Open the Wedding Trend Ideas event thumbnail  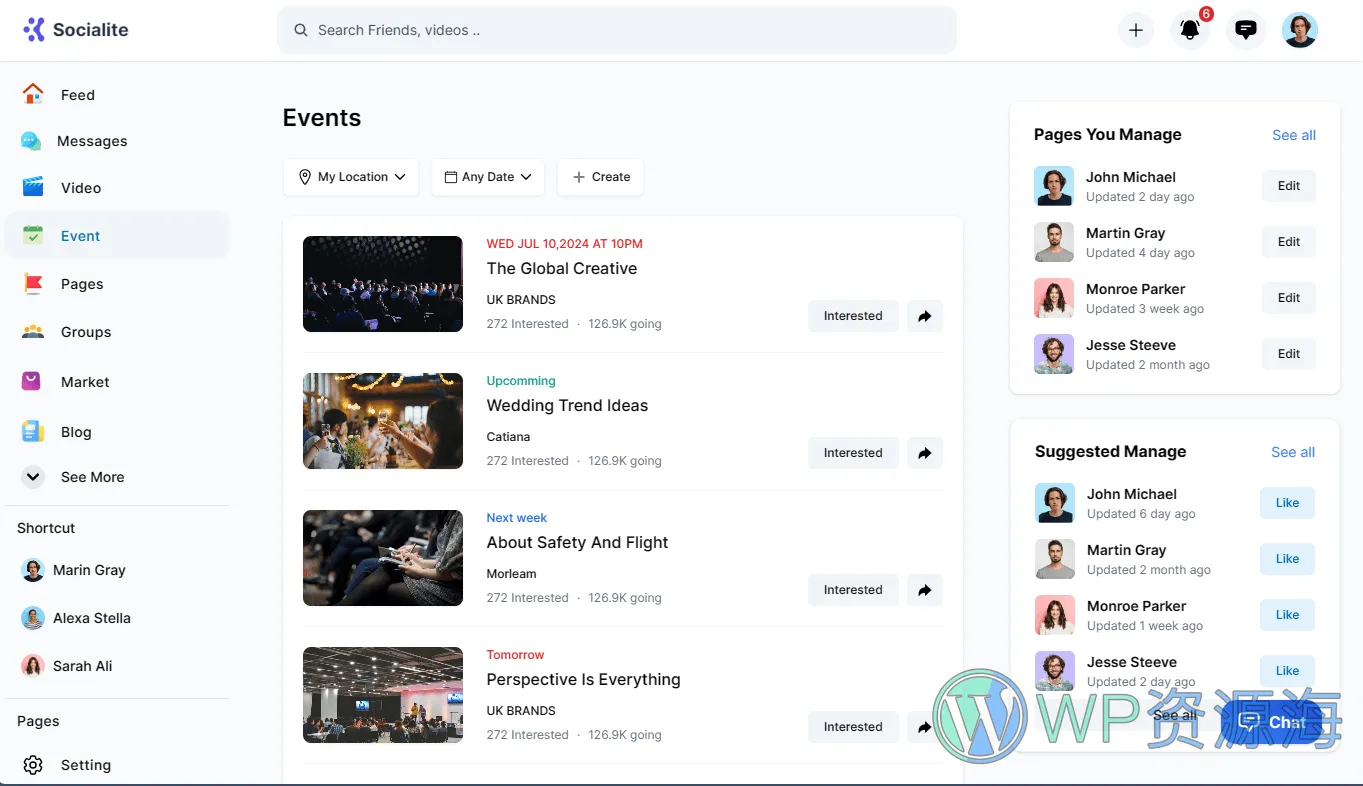[383, 421]
